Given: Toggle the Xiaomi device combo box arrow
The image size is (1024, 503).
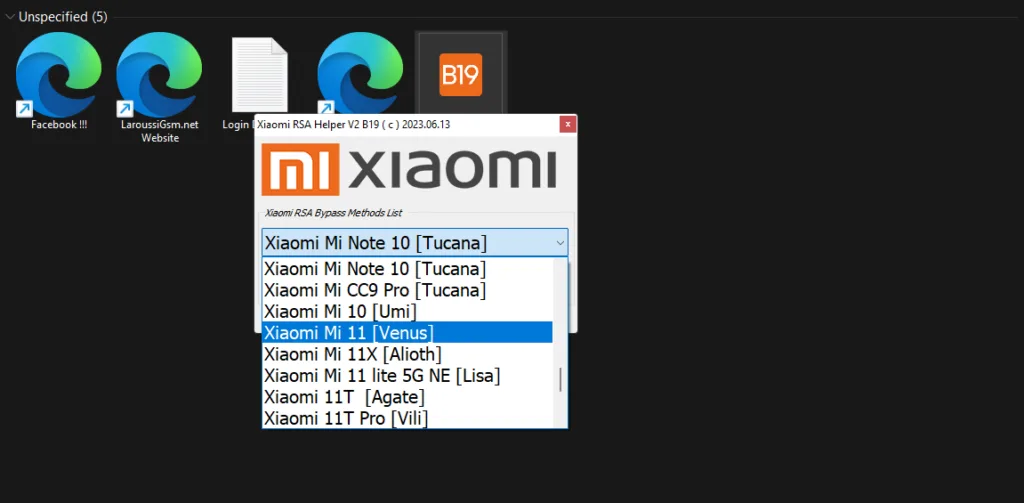Looking at the screenshot, I should pyautogui.click(x=560, y=243).
